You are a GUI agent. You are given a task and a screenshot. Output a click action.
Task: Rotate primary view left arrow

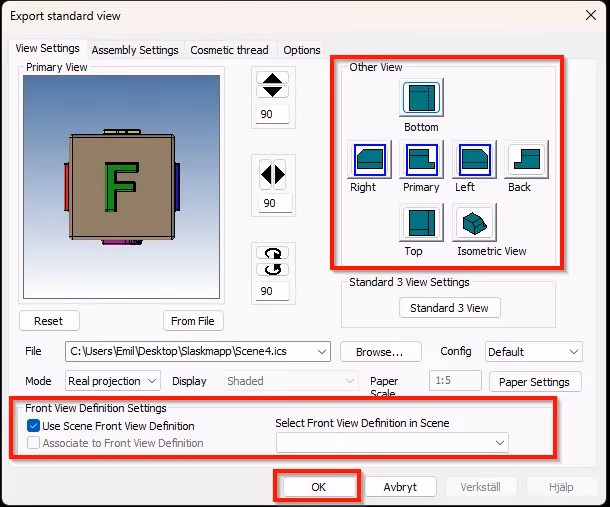pos(266,174)
